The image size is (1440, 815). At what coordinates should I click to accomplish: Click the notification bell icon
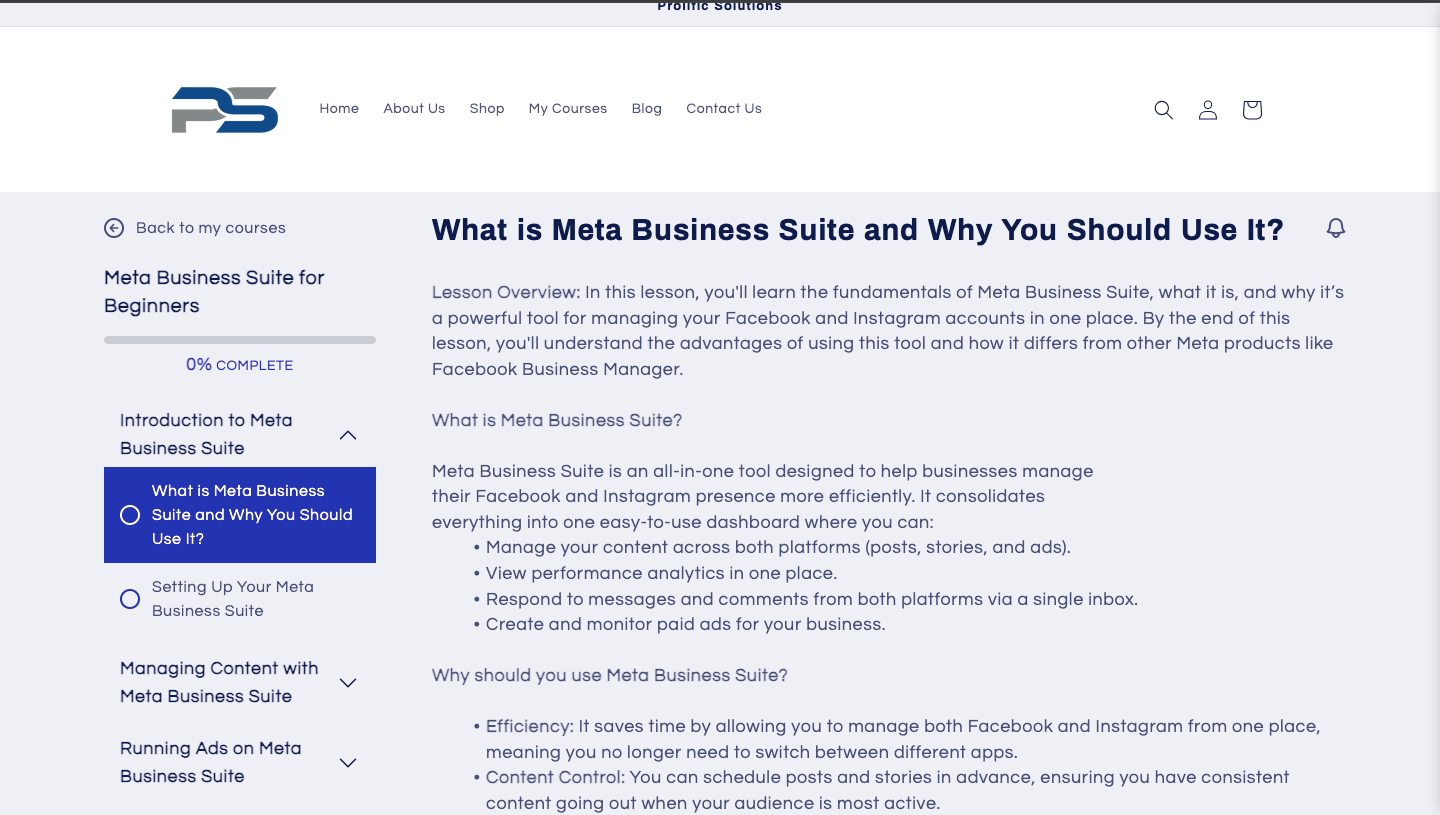pyautogui.click(x=1335, y=228)
